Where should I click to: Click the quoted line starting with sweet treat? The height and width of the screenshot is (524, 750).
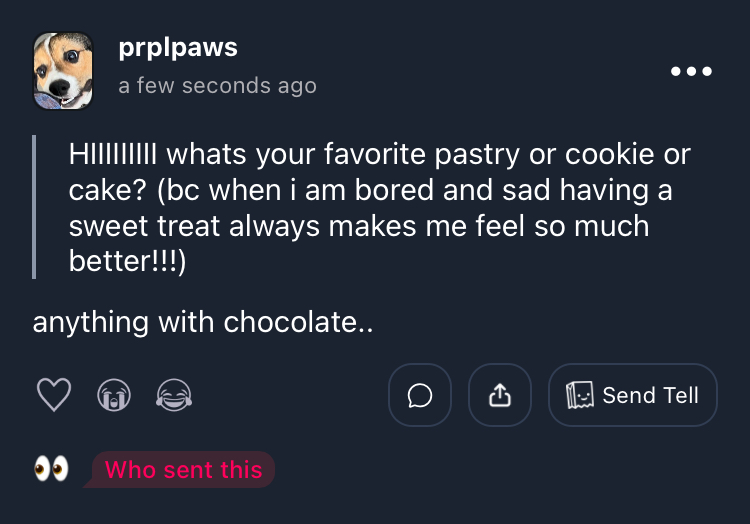point(358,226)
